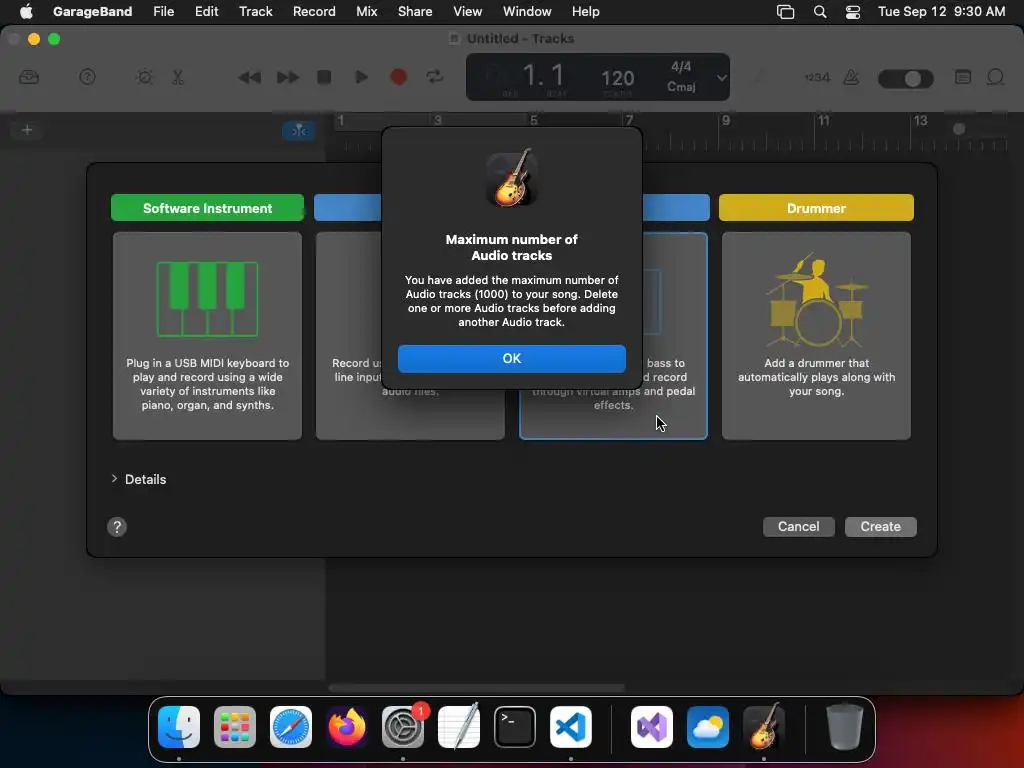Open help with the question mark button
The image size is (1024, 768).
tap(117, 527)
